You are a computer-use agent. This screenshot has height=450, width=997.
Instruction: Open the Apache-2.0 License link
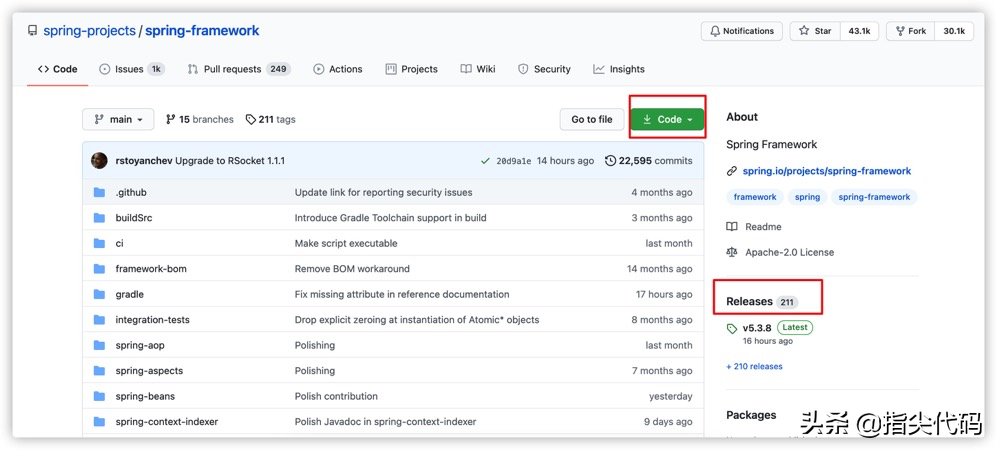click(781, 252)
